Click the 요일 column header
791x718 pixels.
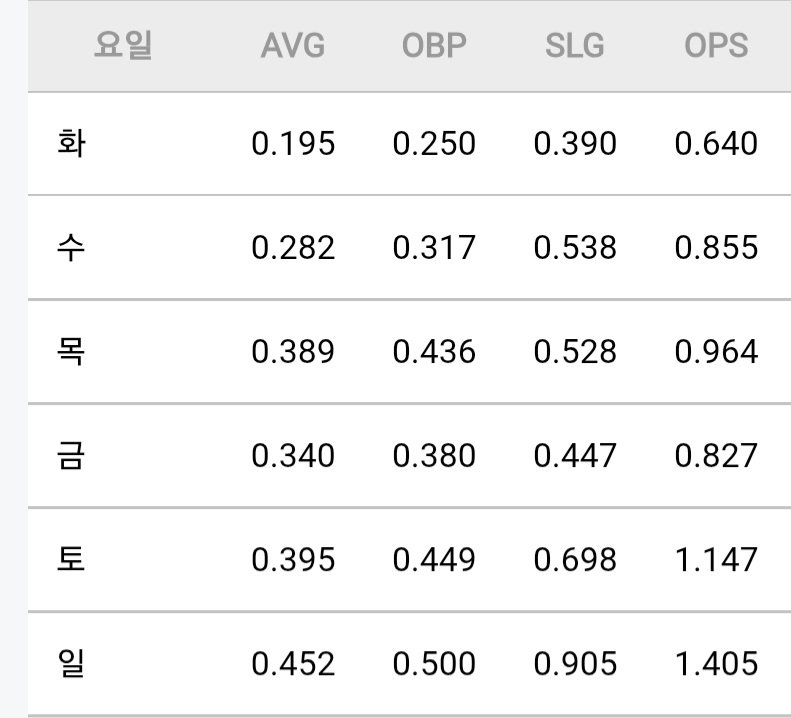tap(123, 45)
